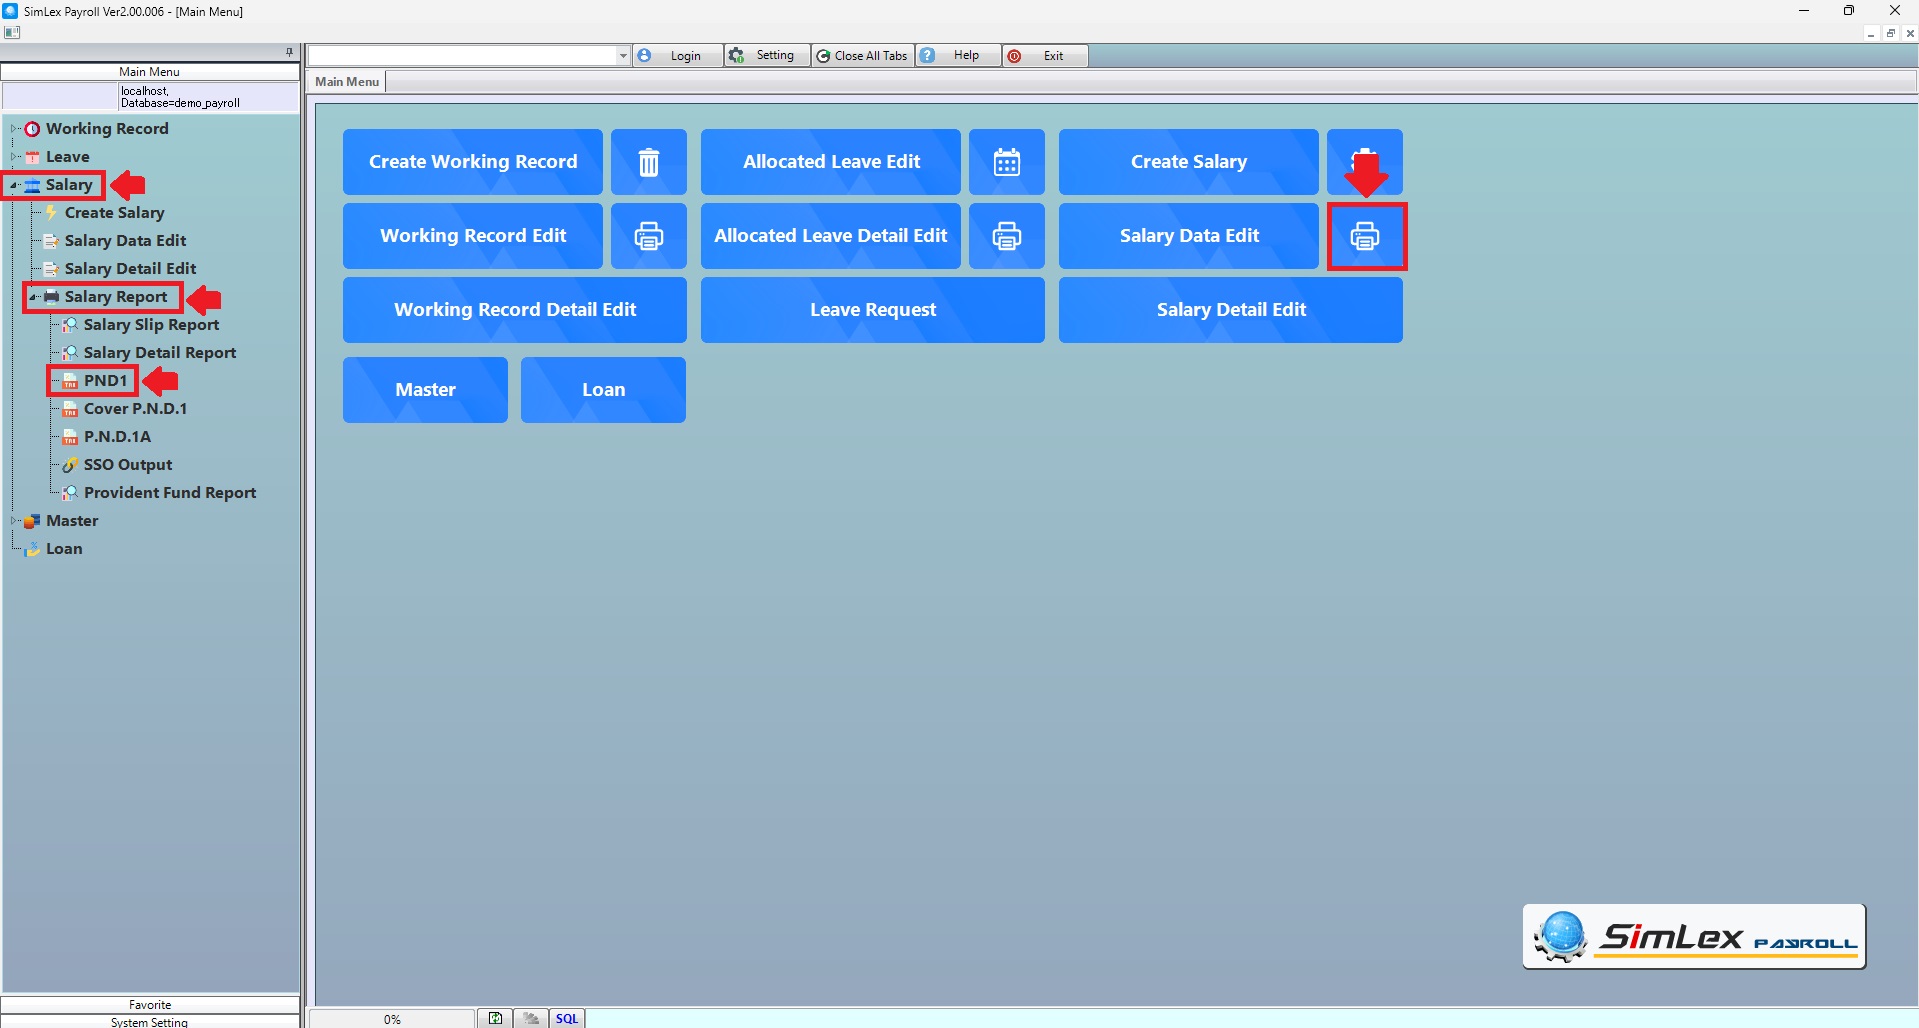Viewport: 1919px width, 1028px height.
Task: Open the toolbar combo box dropdown arrow
Action: 623,56
